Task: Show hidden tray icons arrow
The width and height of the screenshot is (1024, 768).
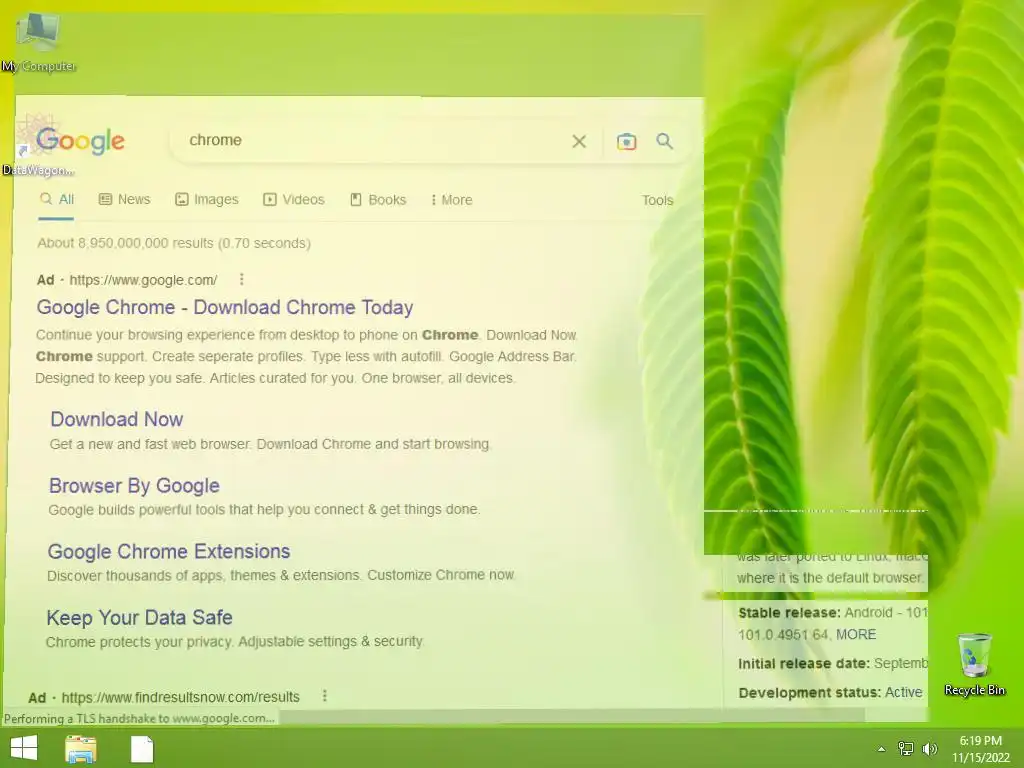Action: 881,749
